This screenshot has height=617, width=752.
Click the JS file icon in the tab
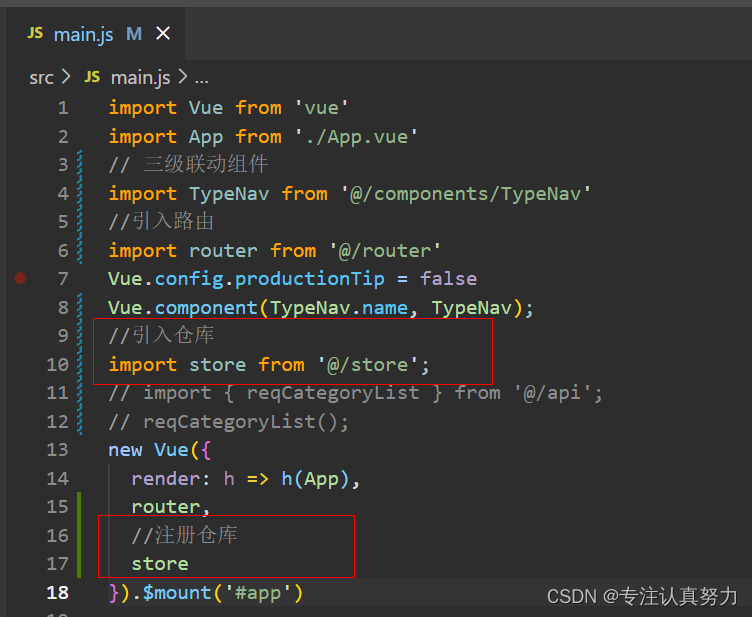tap(35, 33)
